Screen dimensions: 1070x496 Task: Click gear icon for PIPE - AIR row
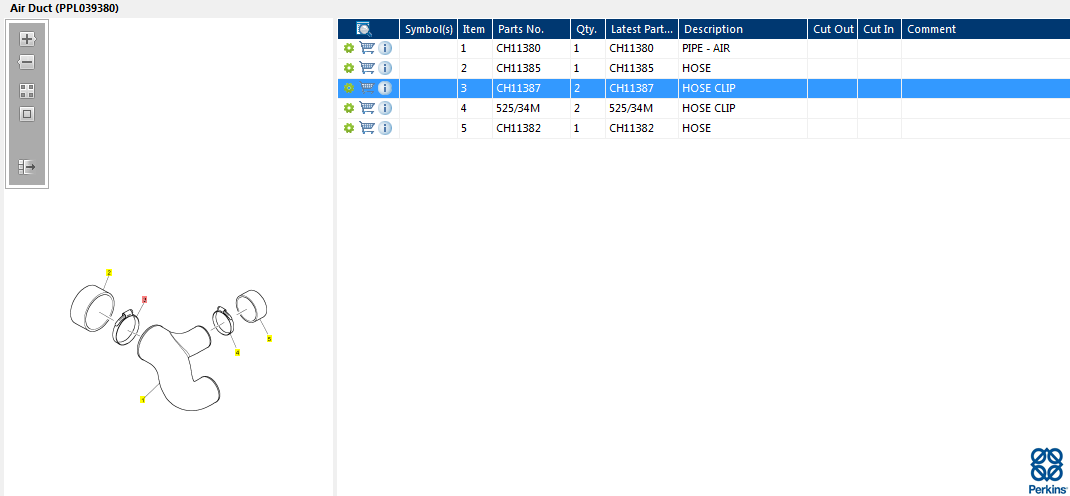coord(349,48)
